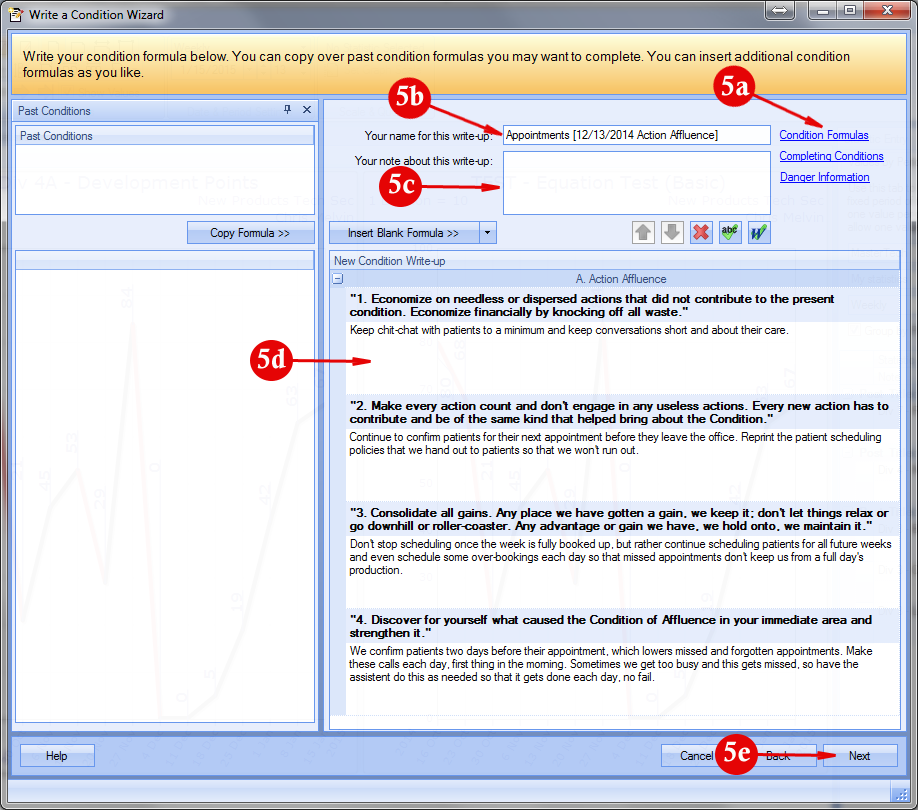Select step 1 Economize formula heading

click(x=622, y=306)
